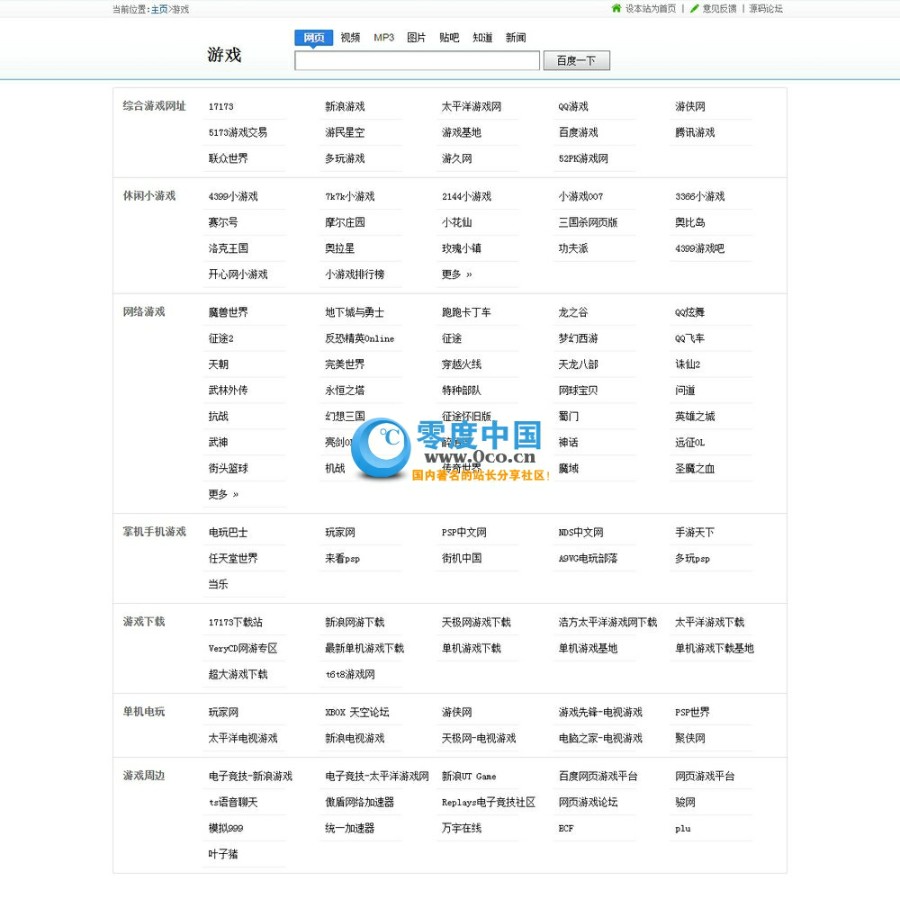Switch to the 视频 search tab
Screen dimensions: 900x899
(x=350, y=37)
